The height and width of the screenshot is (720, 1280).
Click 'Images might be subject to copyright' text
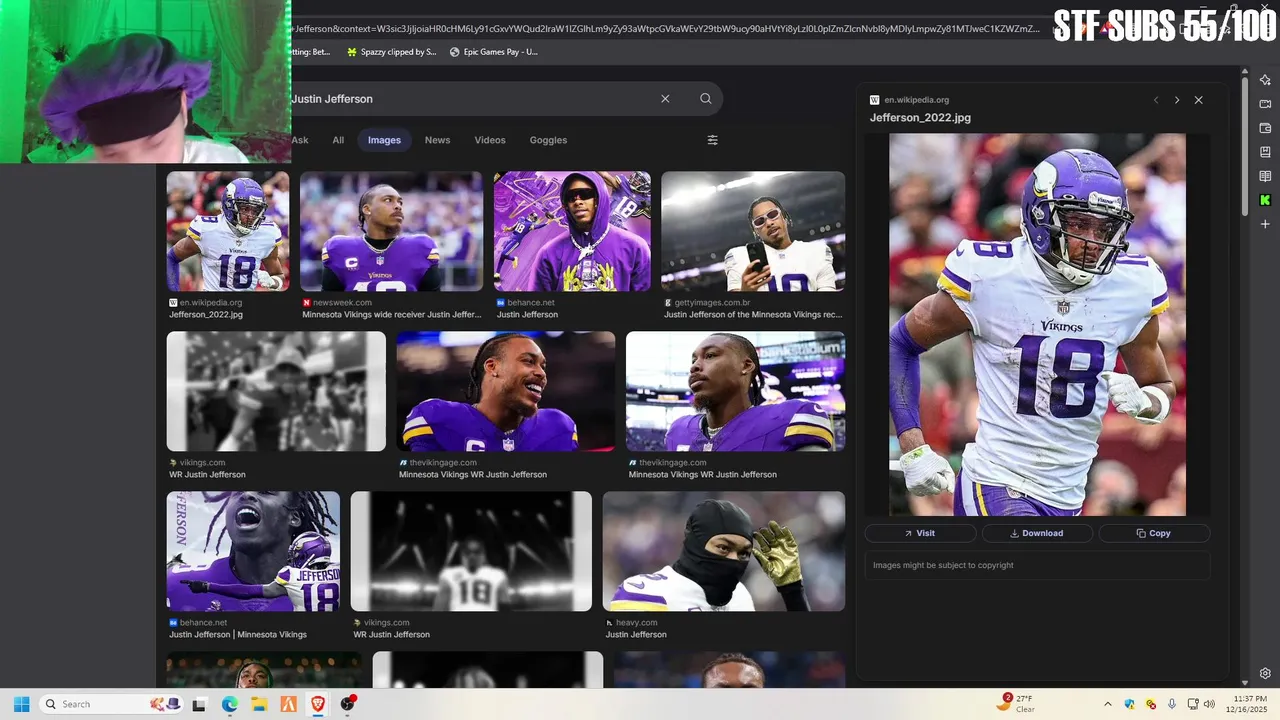click(x=943, y=565)
